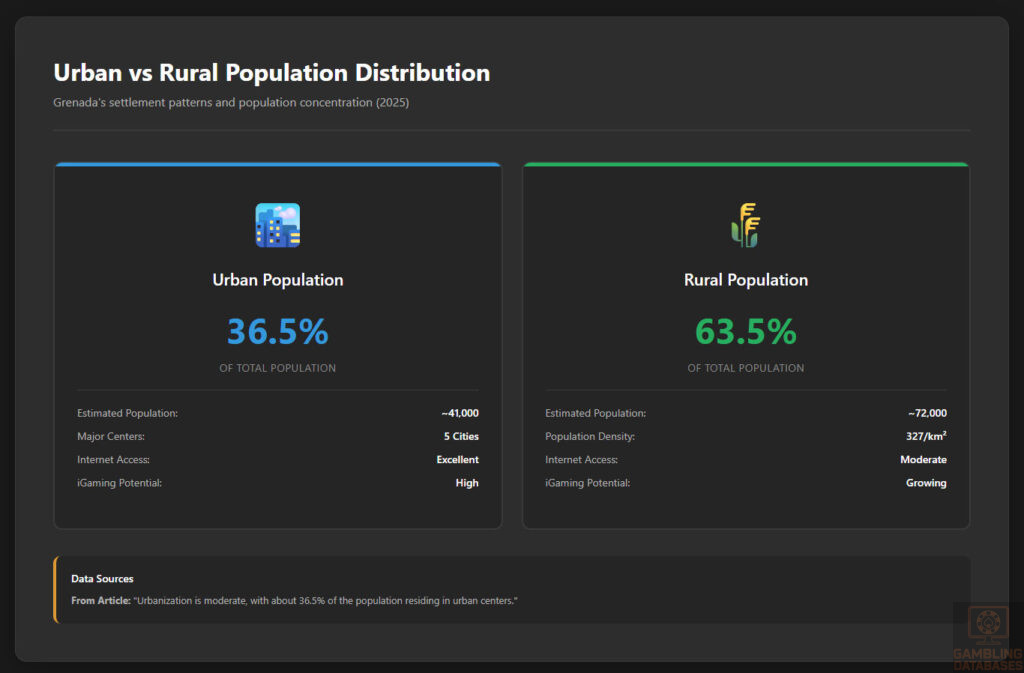Screen dimensions: 1024x673
Task: Click the blue 36.5% percentage figure
Action: (x=277, y=330)
